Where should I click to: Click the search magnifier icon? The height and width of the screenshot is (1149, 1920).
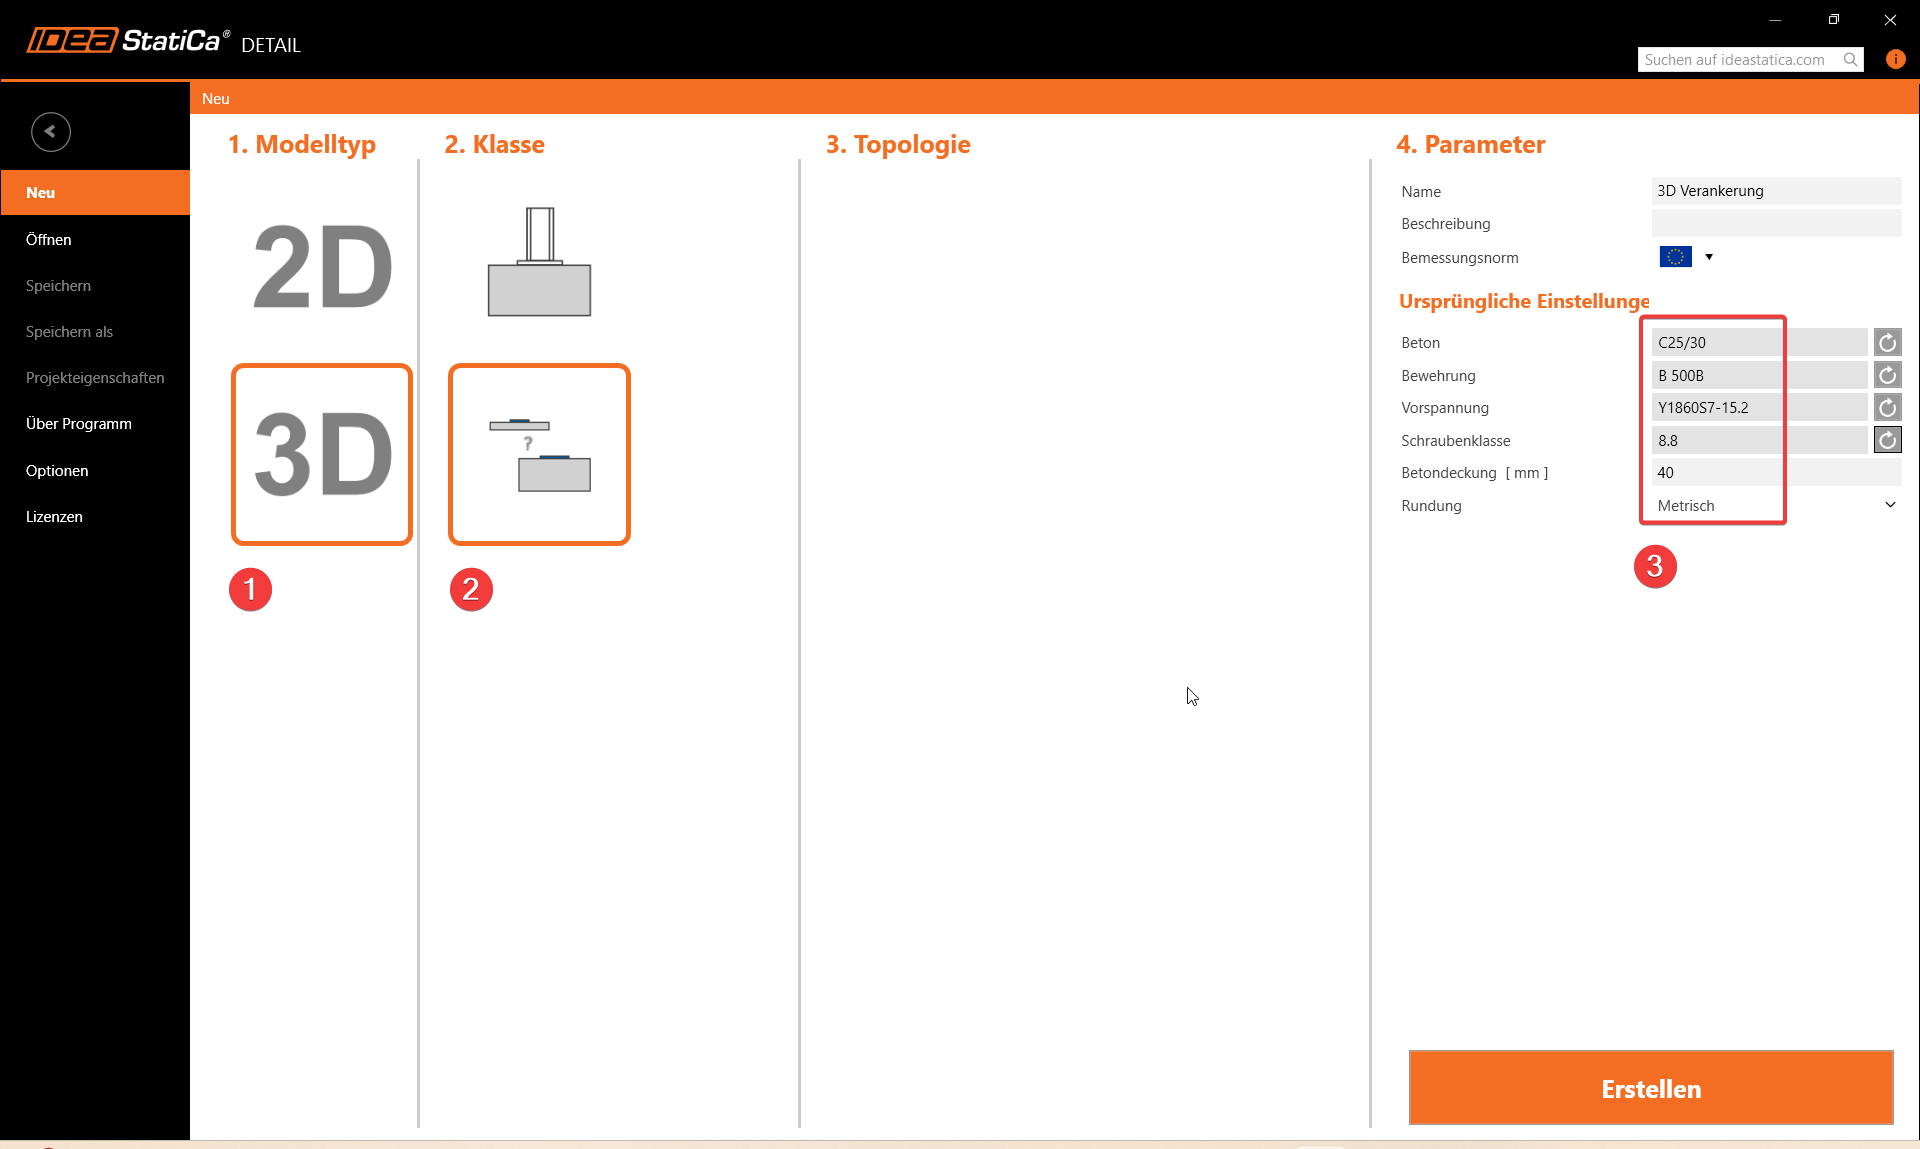click(x=1851, y=60)
